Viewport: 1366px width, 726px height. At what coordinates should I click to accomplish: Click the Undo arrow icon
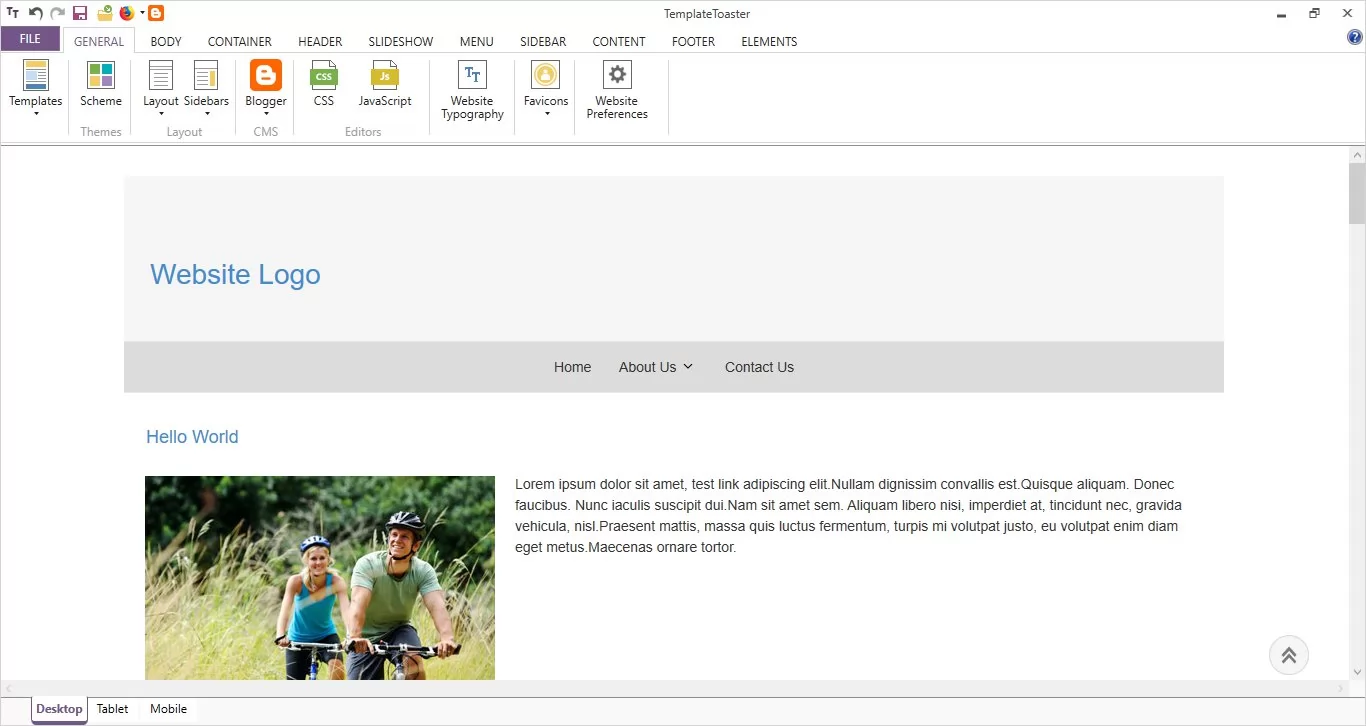36,13
